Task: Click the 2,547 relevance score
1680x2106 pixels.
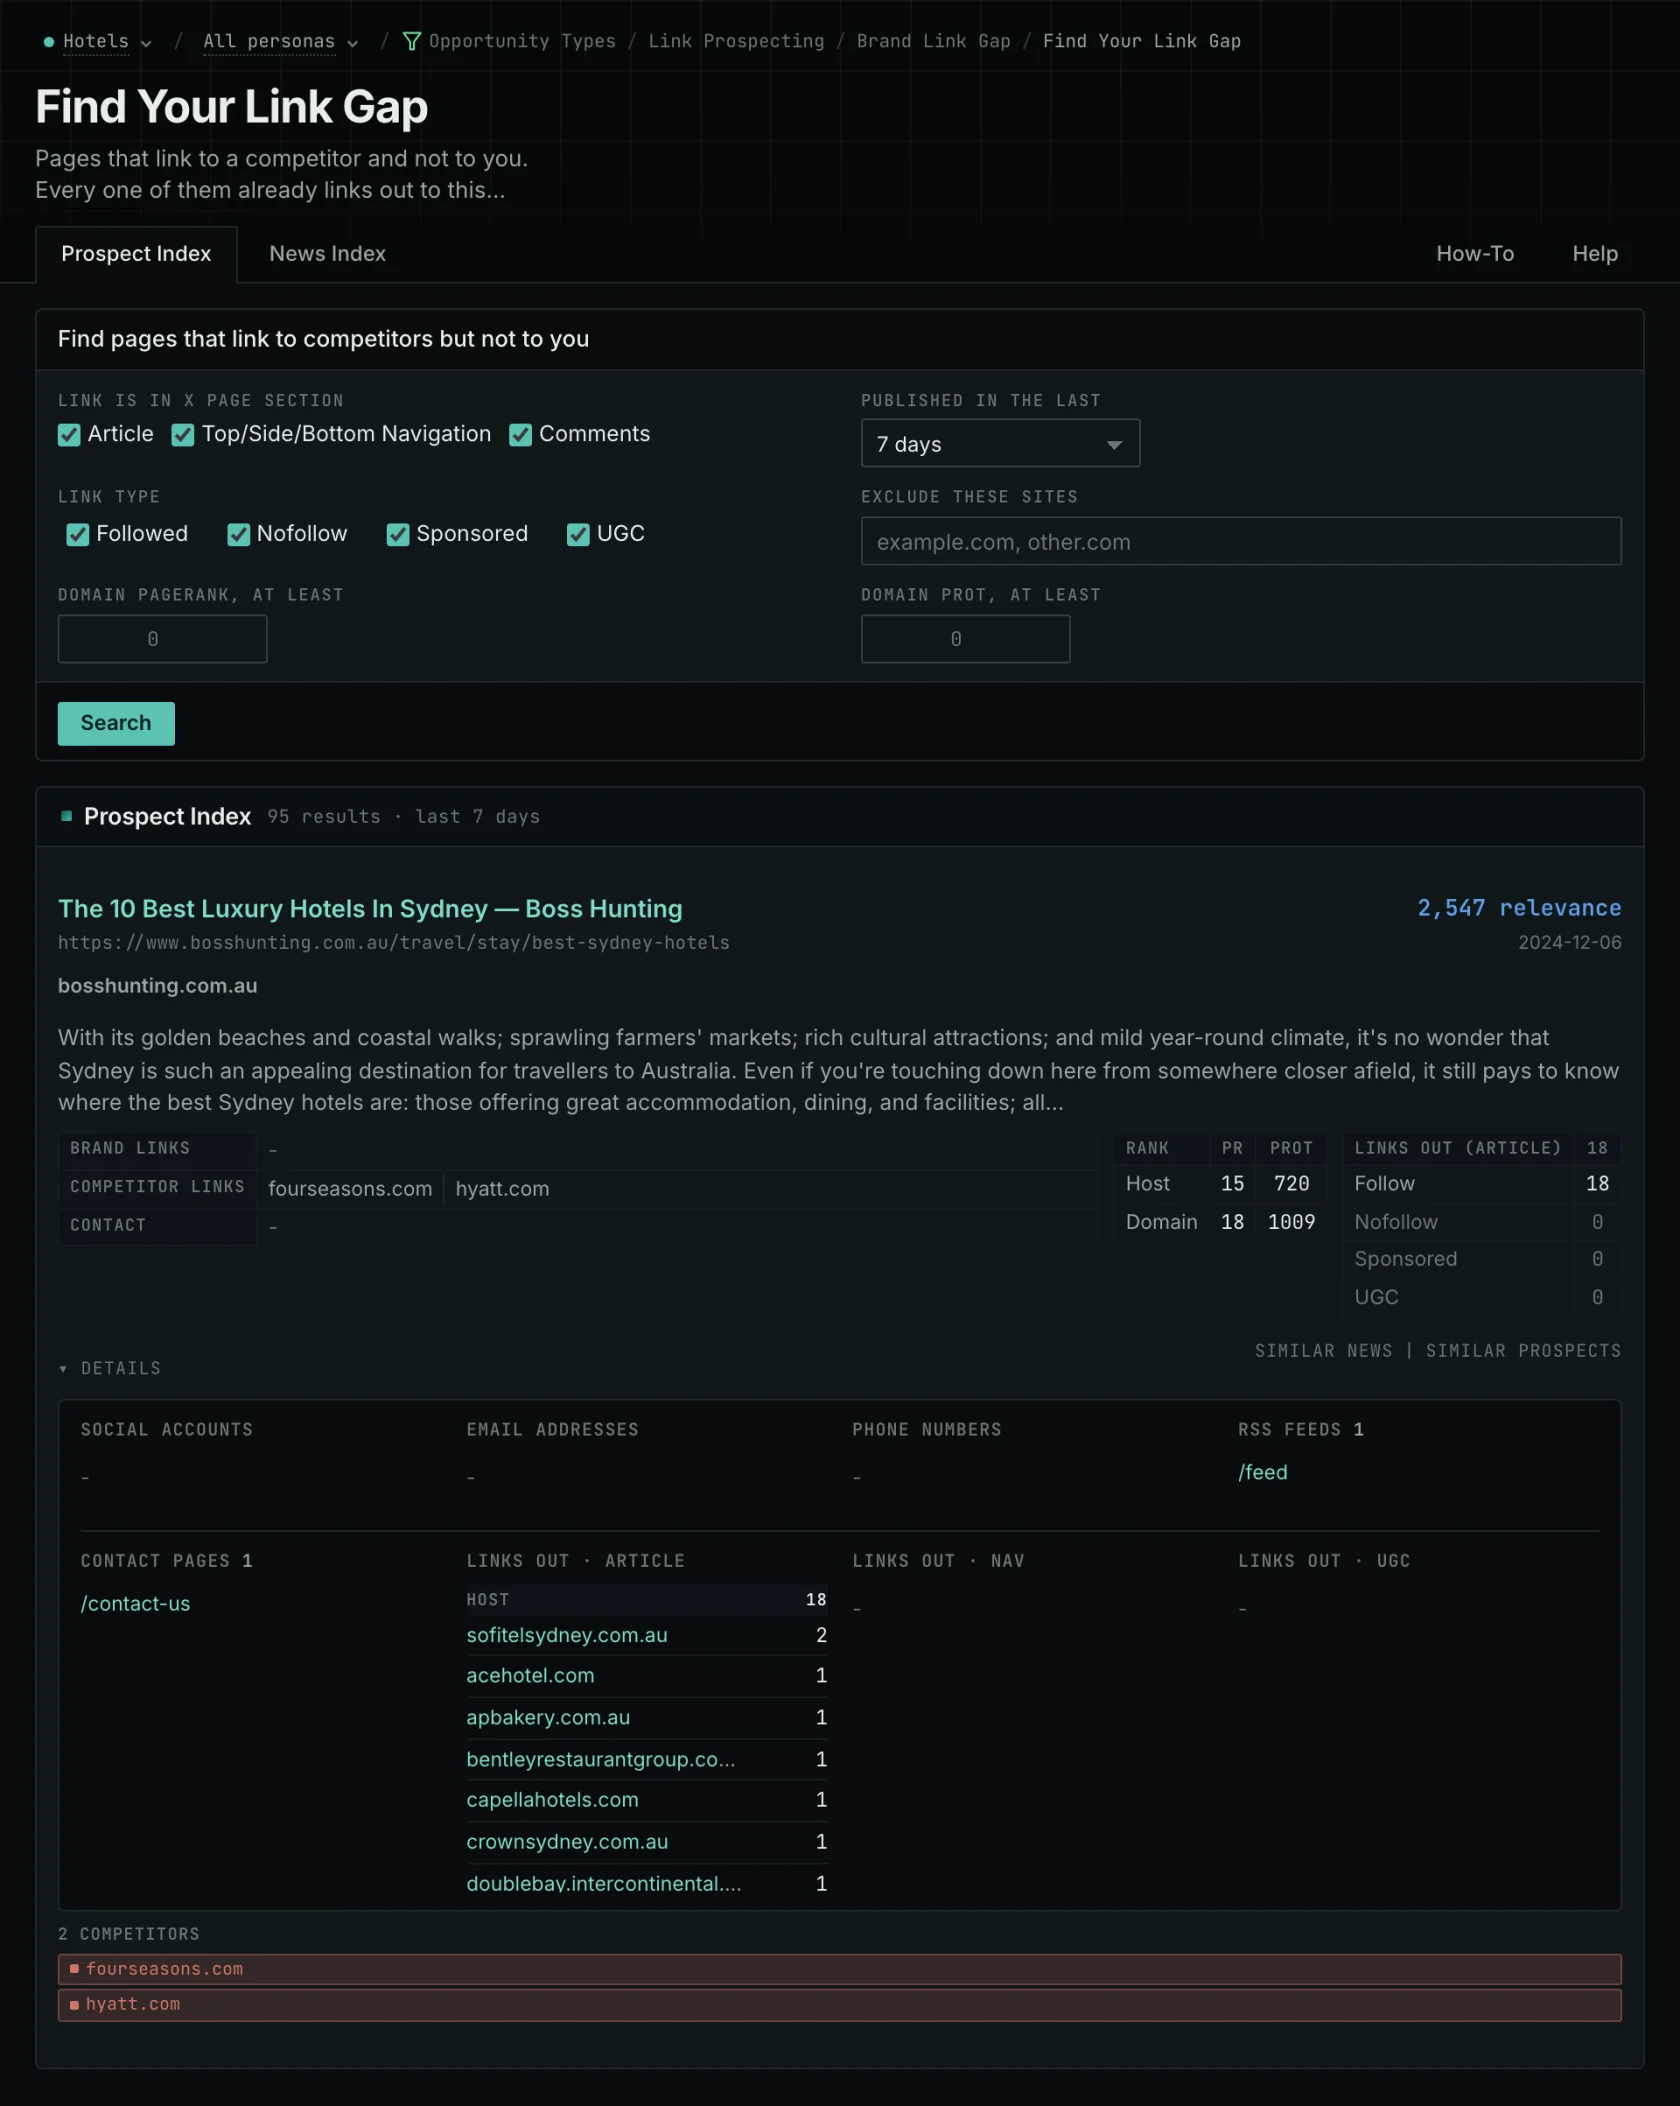Action: (x=1519, y=908)
